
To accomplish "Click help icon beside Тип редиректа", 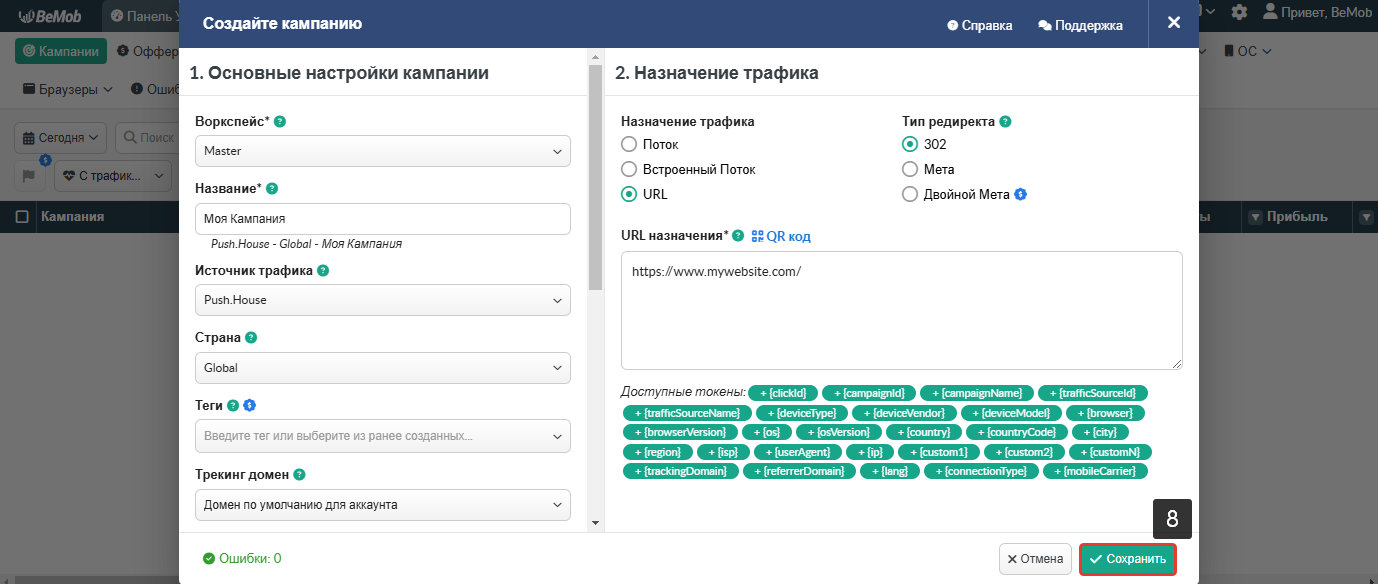I will pos(1005,122).
